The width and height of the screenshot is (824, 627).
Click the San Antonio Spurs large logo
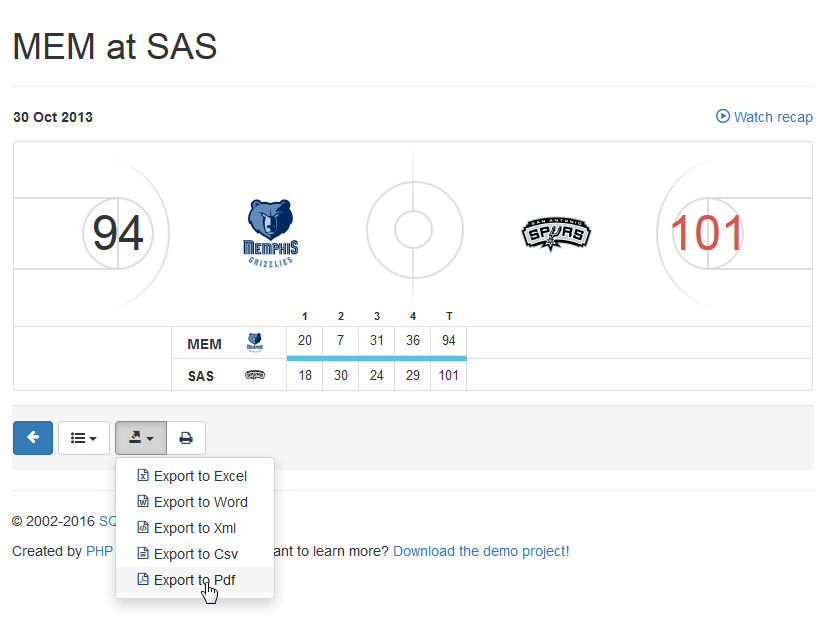[556, 233]
